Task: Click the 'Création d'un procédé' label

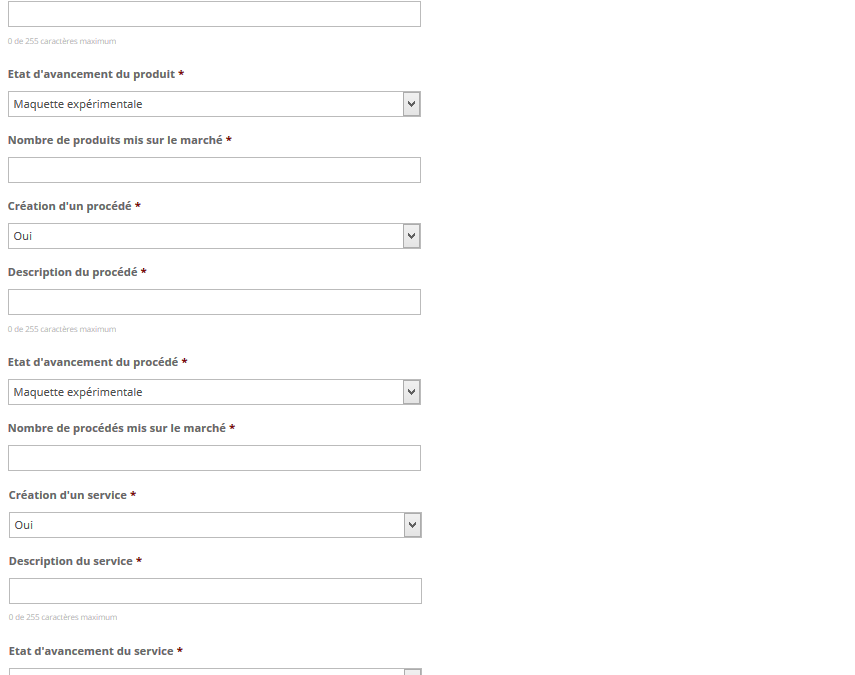Action: 69,206
